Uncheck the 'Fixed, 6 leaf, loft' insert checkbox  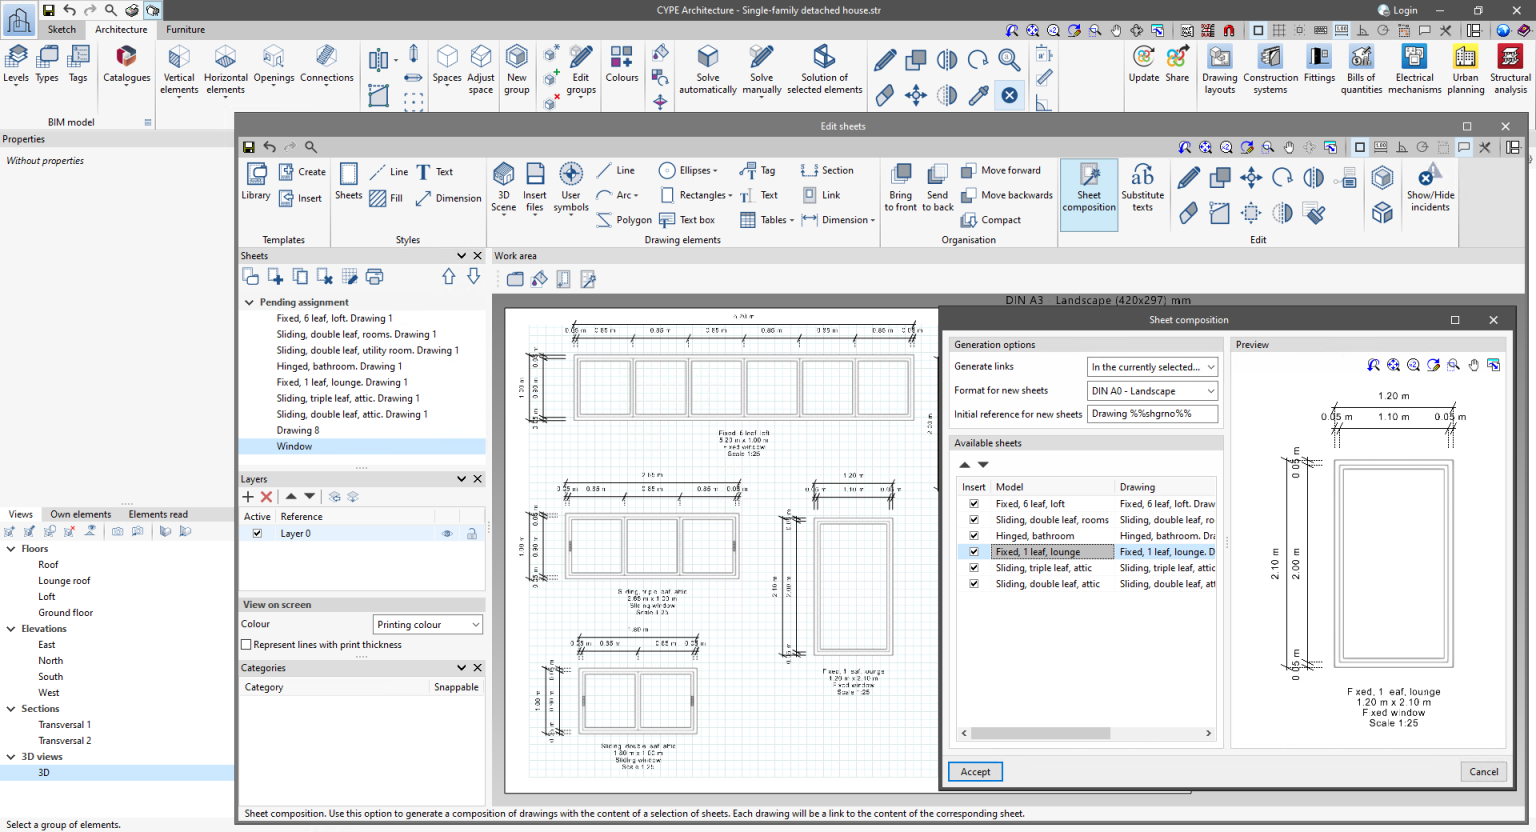(x=974, y=504)
